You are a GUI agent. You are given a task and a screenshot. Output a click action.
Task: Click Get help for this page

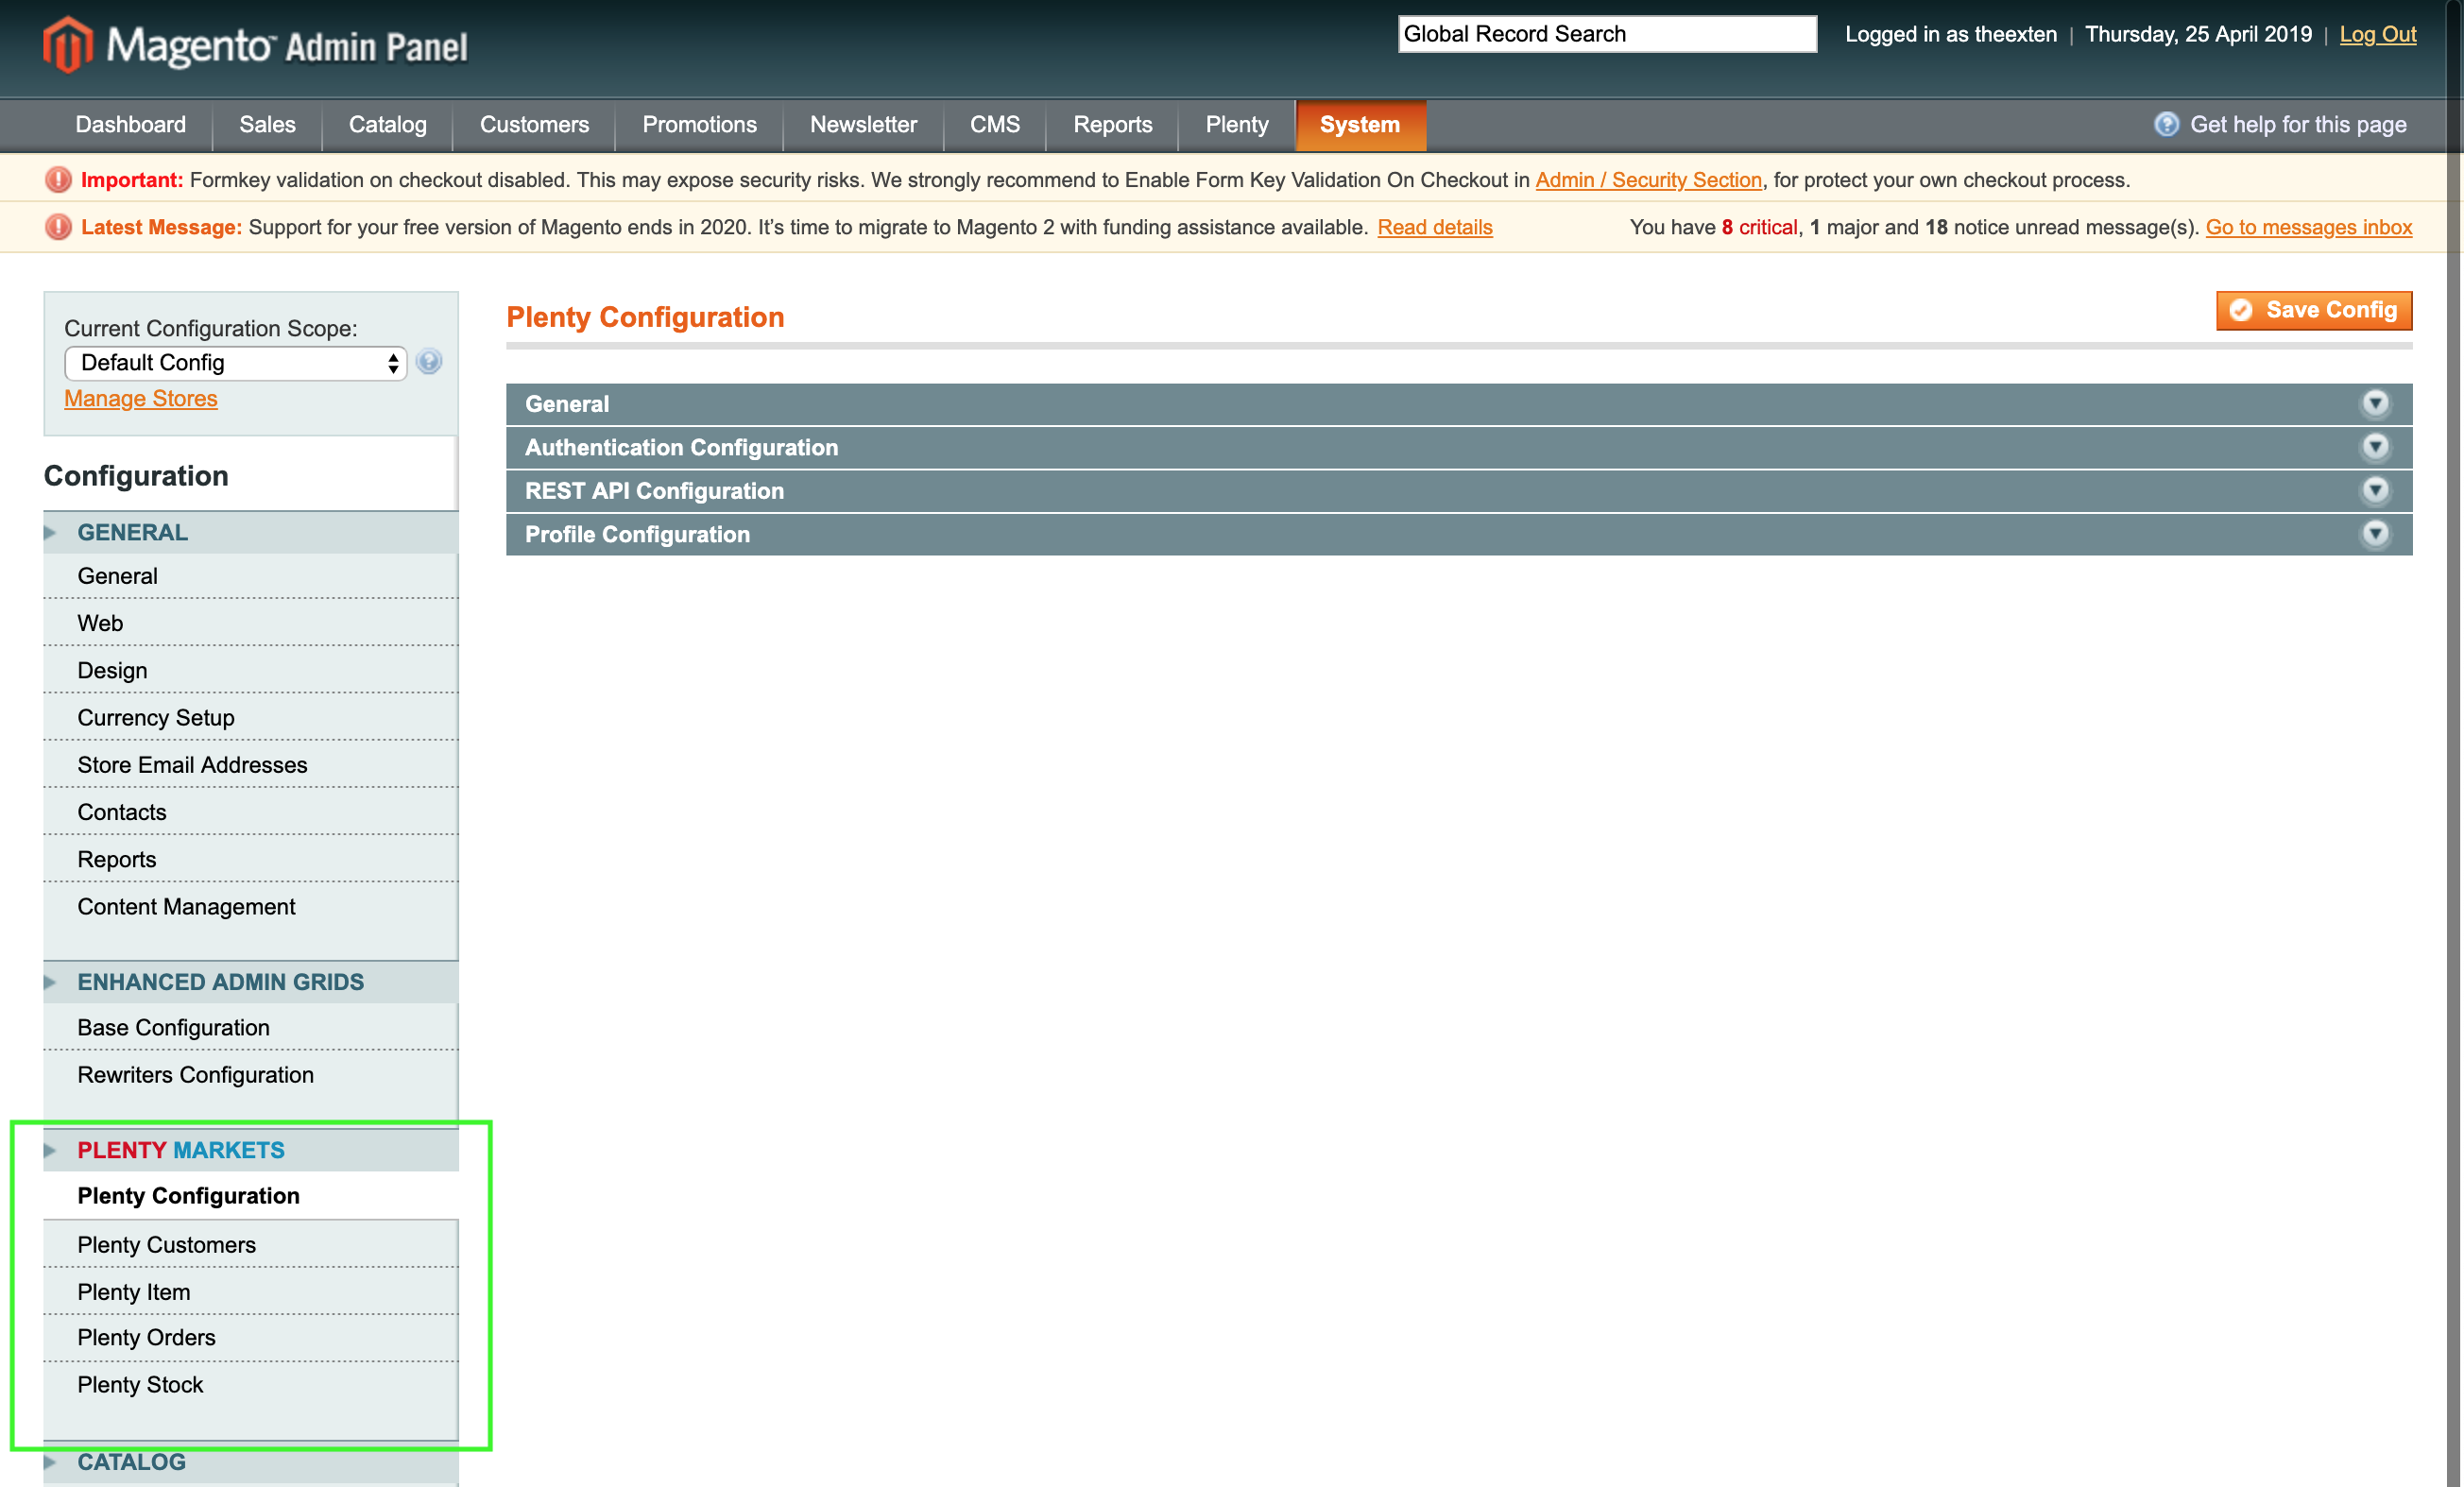2298,125
